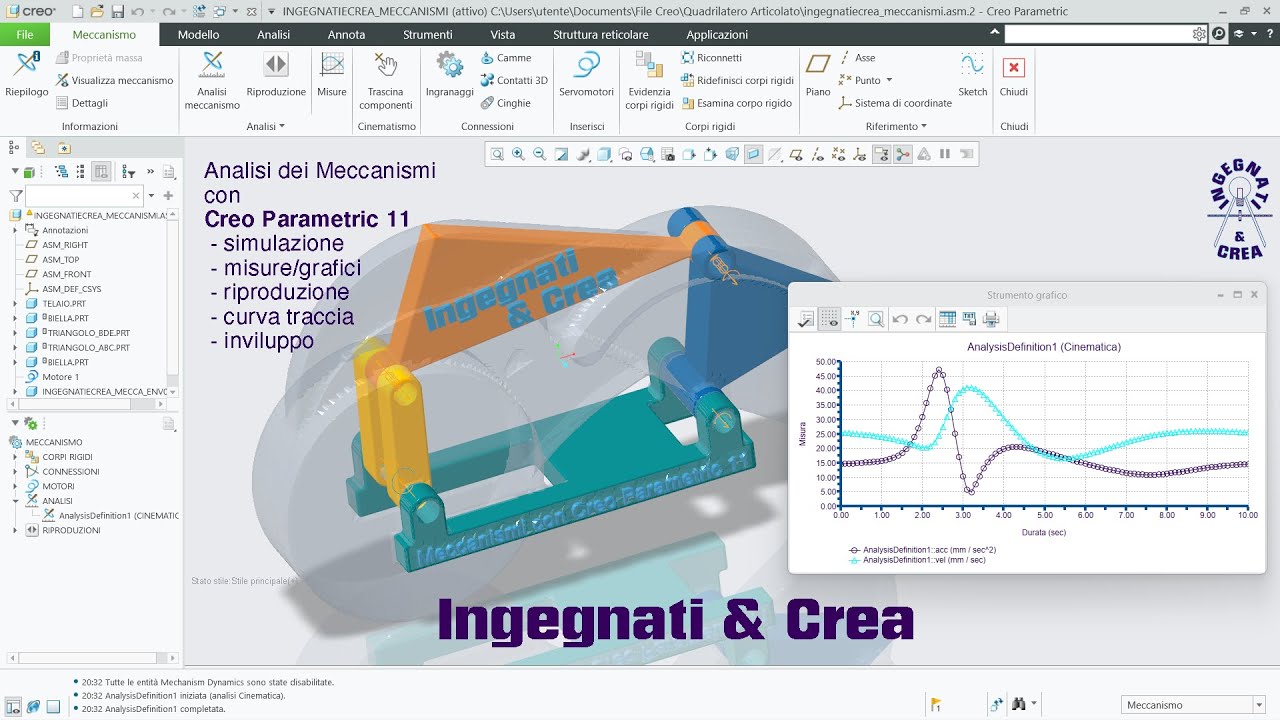
Task: Open the Vista tab
Action: pos(503,34)
